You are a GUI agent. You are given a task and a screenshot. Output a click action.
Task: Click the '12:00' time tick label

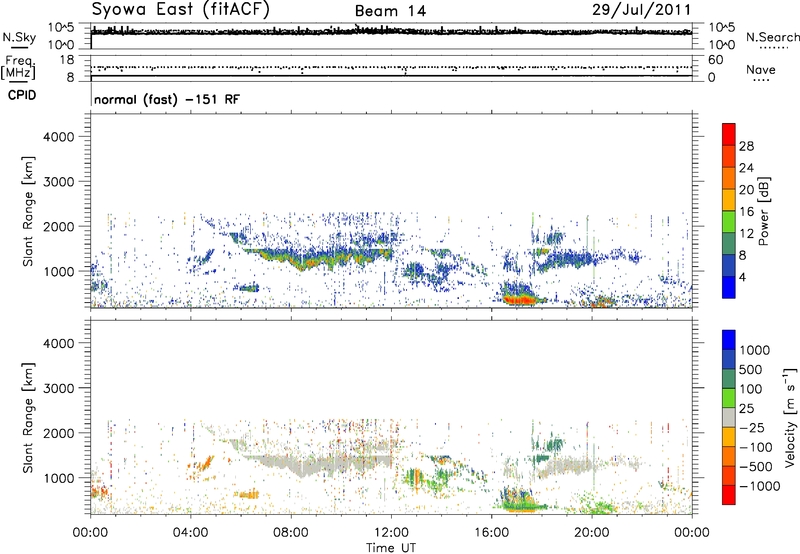(x=391, y=533)
